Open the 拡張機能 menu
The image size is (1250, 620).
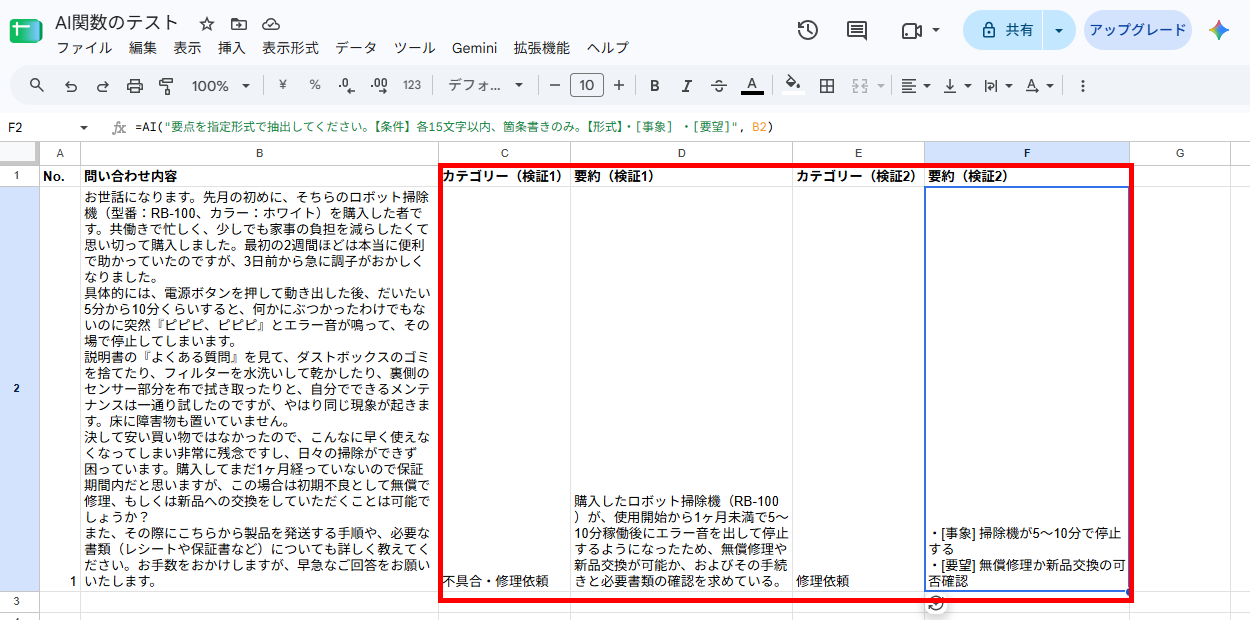click(541, 48)
